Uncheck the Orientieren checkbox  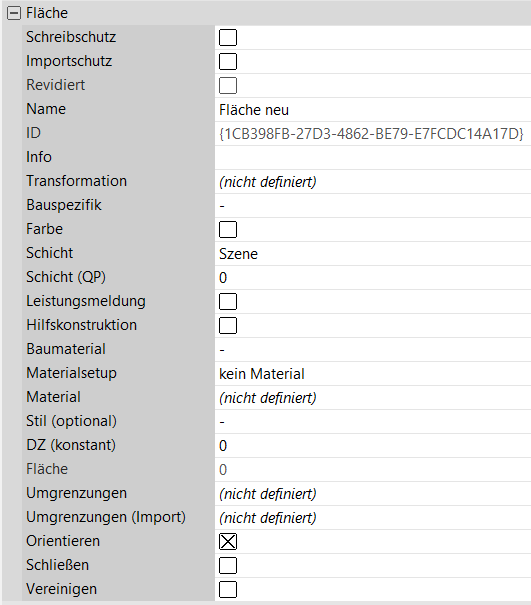click(228, 541)
